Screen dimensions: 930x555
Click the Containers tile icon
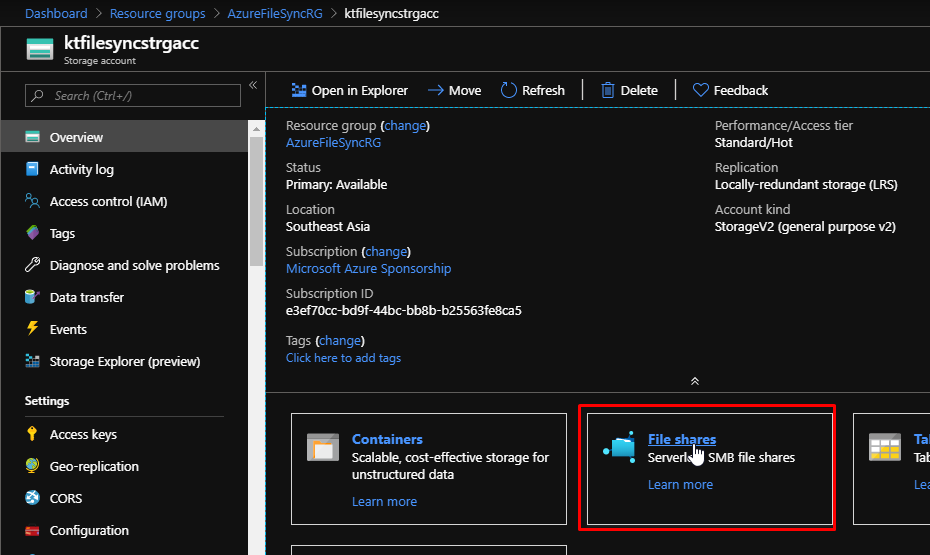point(323,447)
